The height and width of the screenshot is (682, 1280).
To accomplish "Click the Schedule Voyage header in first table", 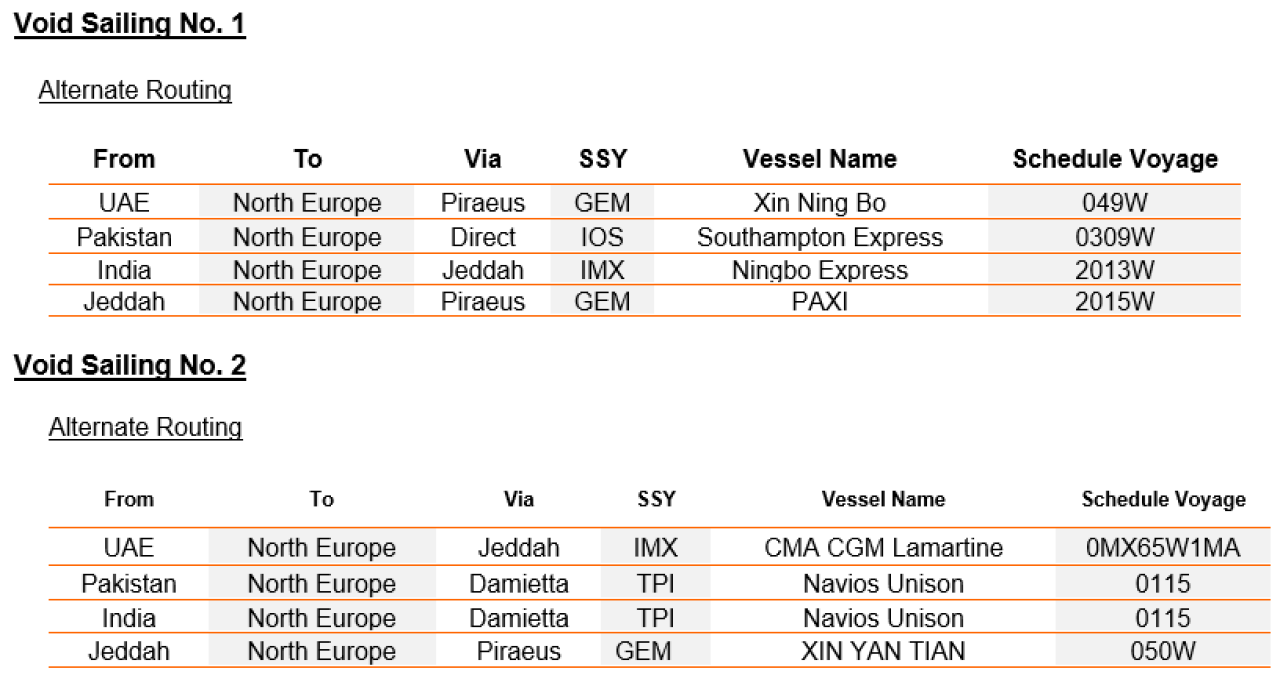I will tap(1115, 159).
